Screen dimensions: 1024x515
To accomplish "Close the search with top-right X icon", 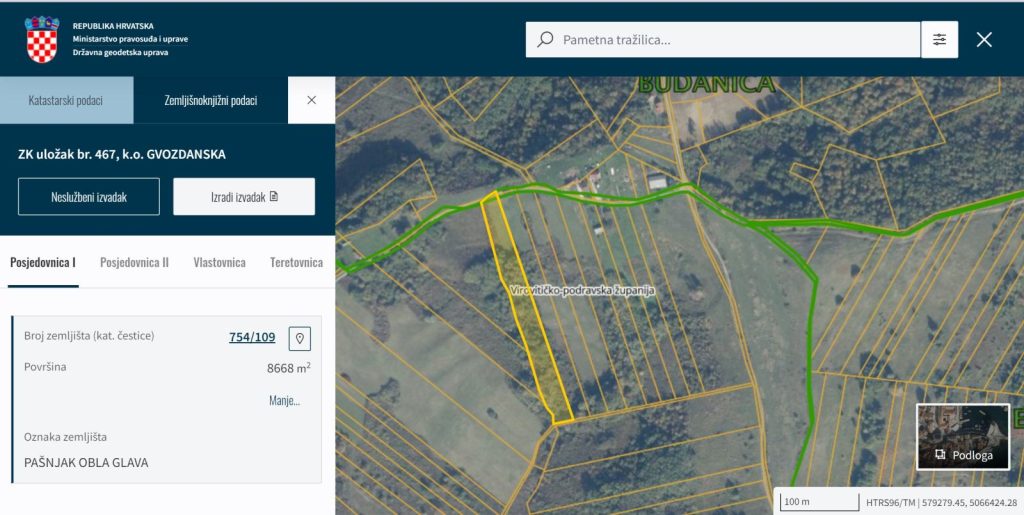I will point(984,40).
